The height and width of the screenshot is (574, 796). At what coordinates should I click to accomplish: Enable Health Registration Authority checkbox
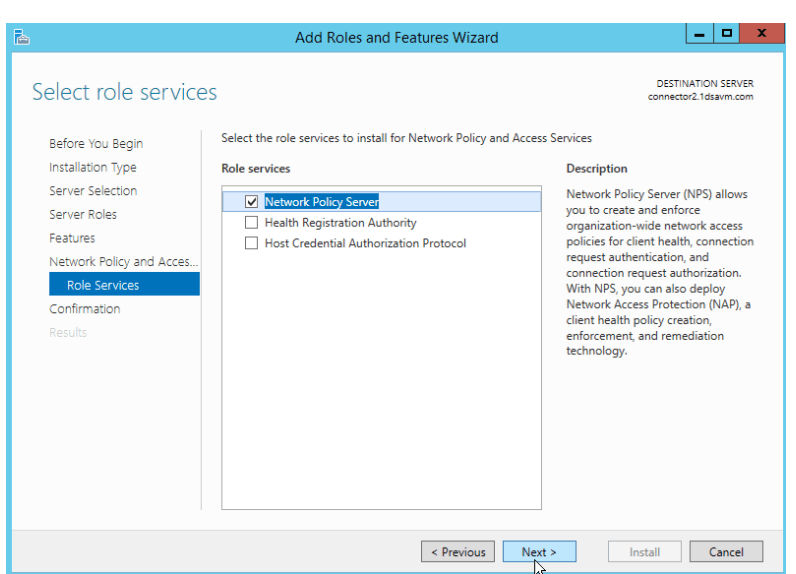point(251,223)
